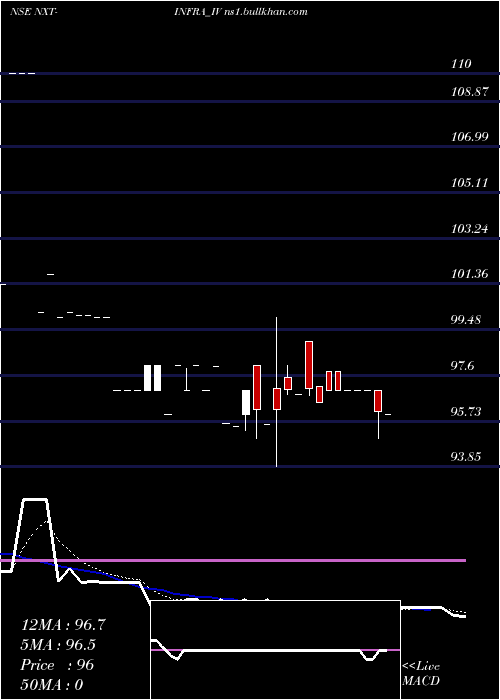Click the 99.48 price level label
Screen dimensions: 500x700
[468, 320]
